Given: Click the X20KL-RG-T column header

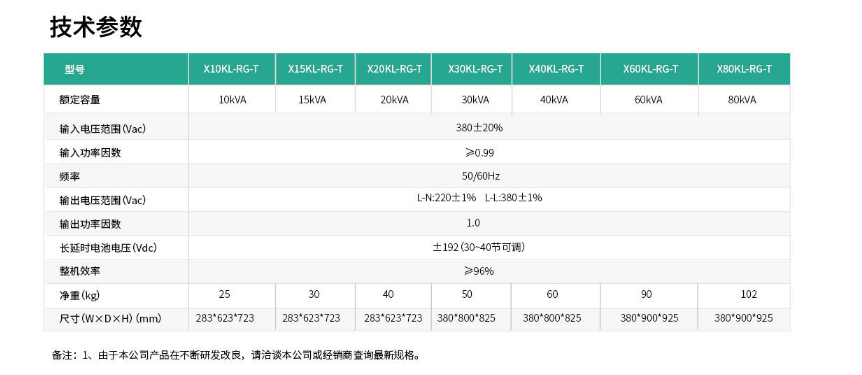Looking at the screenshot, I should click(x=394, y=69).
